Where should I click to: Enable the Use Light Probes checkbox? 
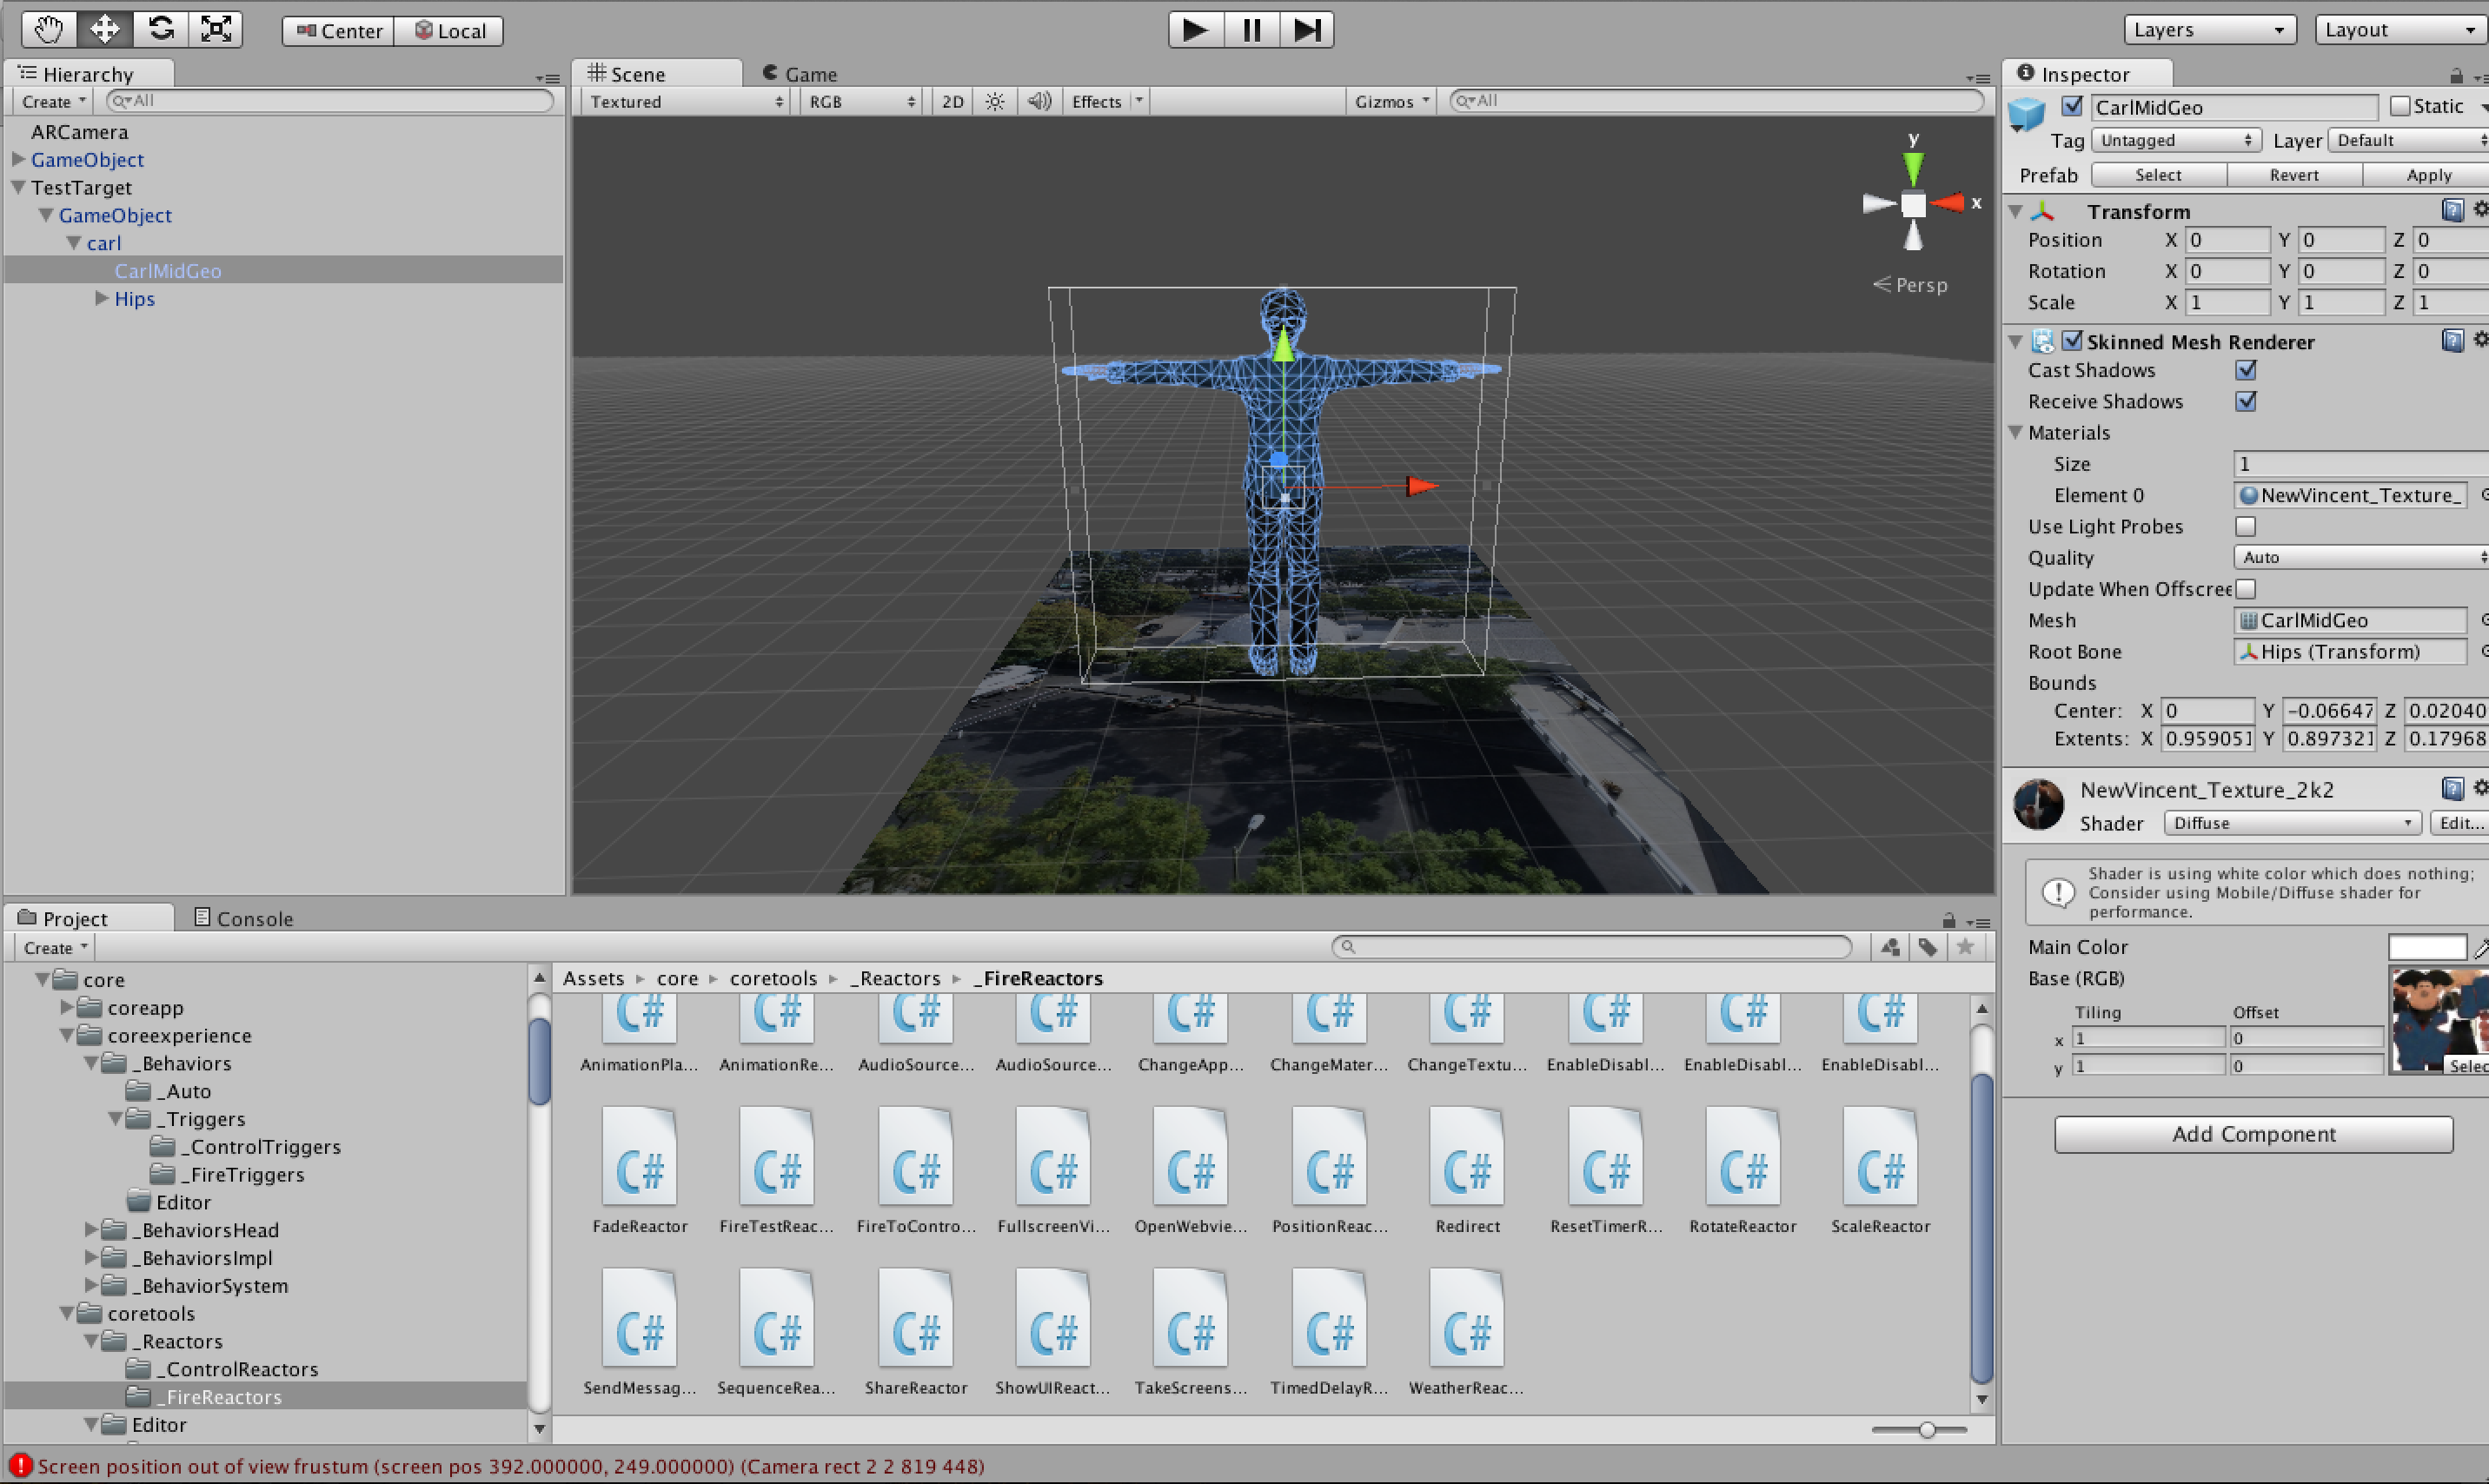pyautogui.click(x=2245, y=526)
